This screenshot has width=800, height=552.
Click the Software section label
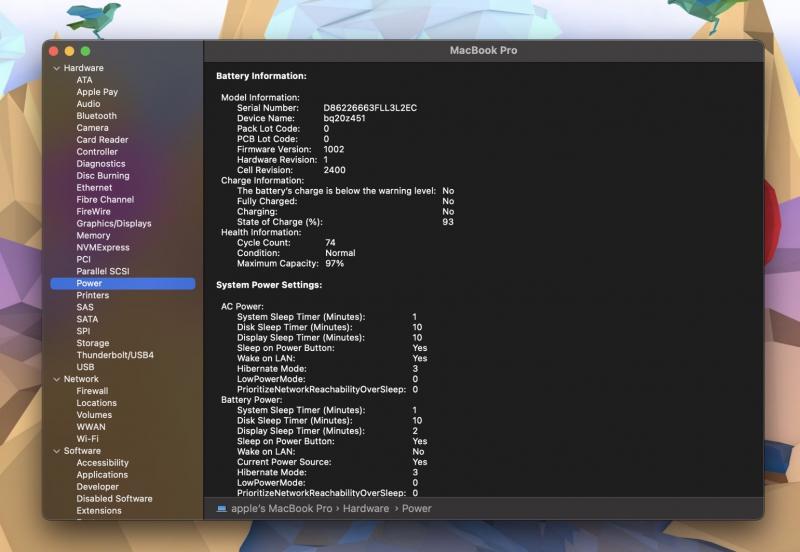(82, 451)
